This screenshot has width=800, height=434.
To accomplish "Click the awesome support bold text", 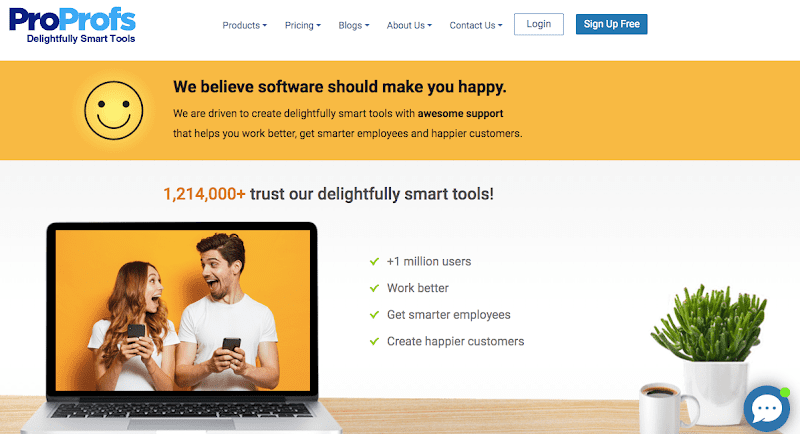I will (x=460, y=113).
